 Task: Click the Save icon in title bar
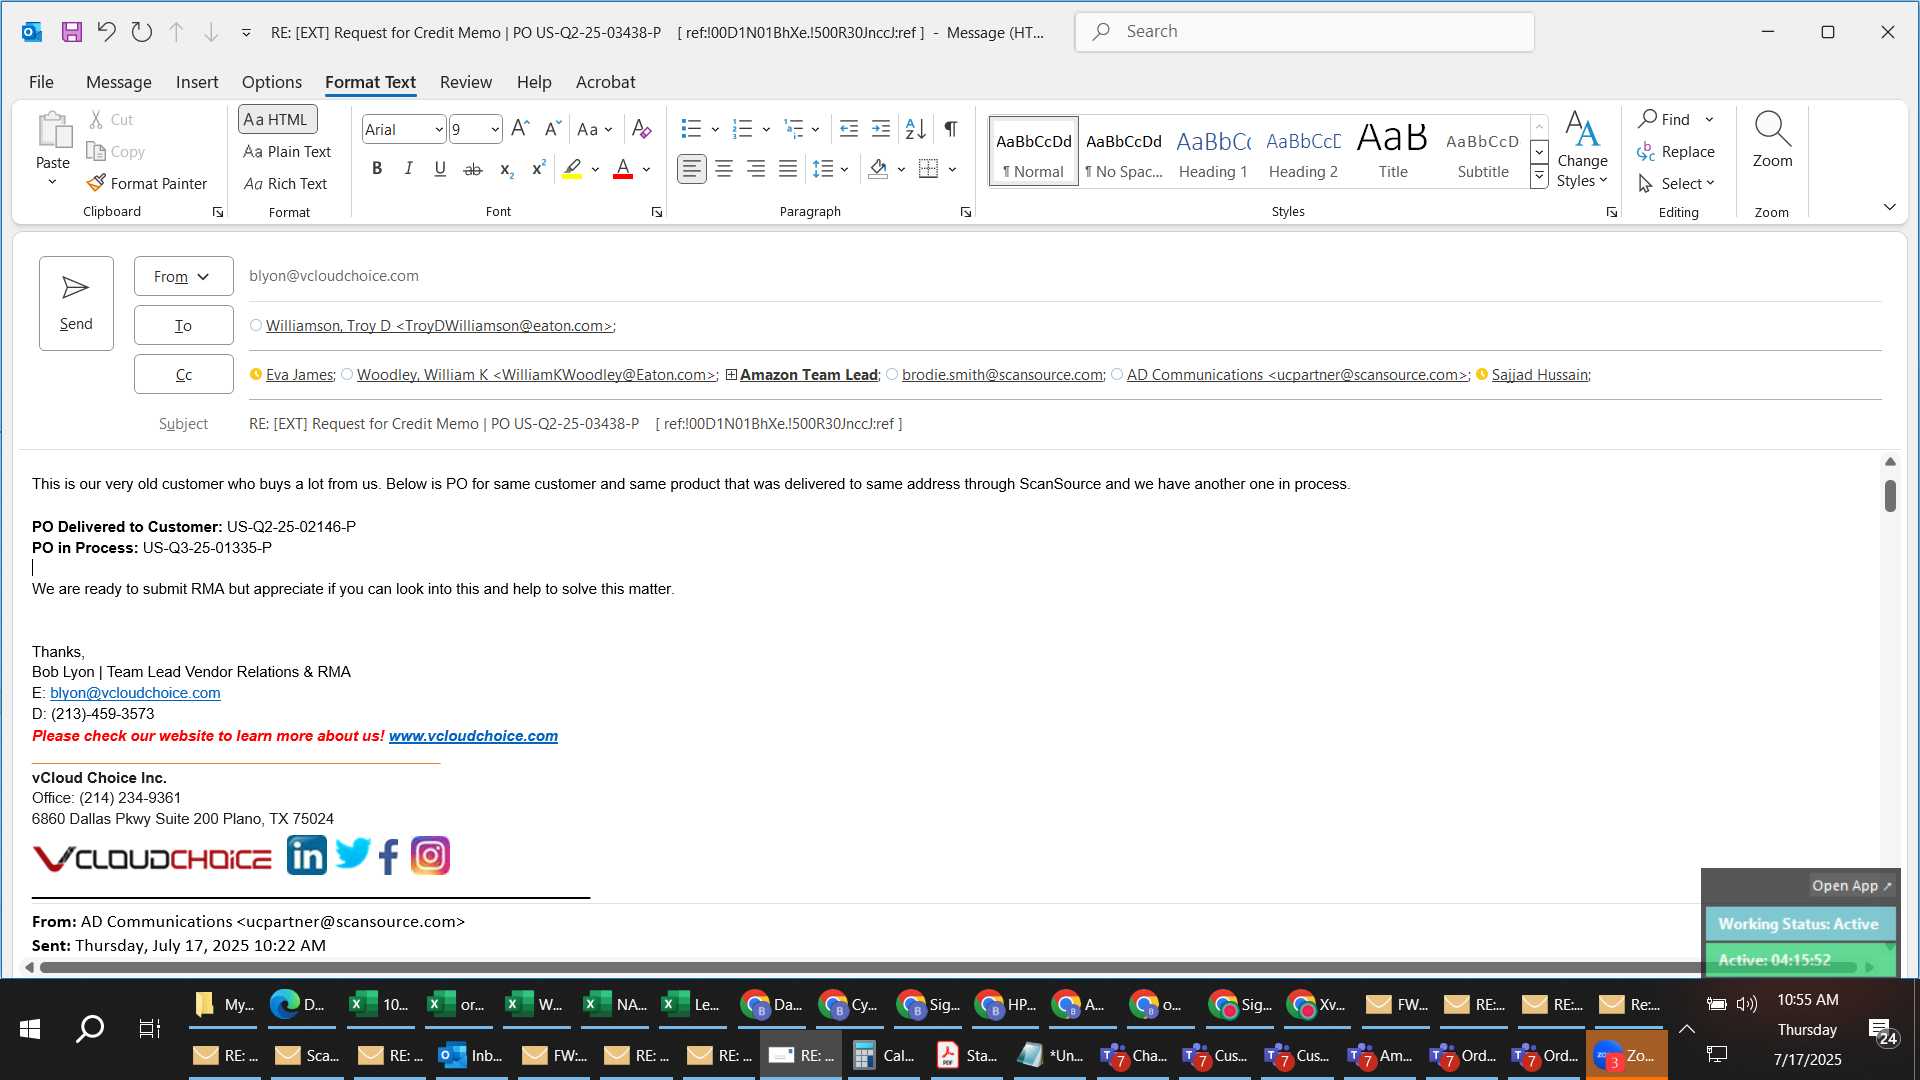point(71,32)
